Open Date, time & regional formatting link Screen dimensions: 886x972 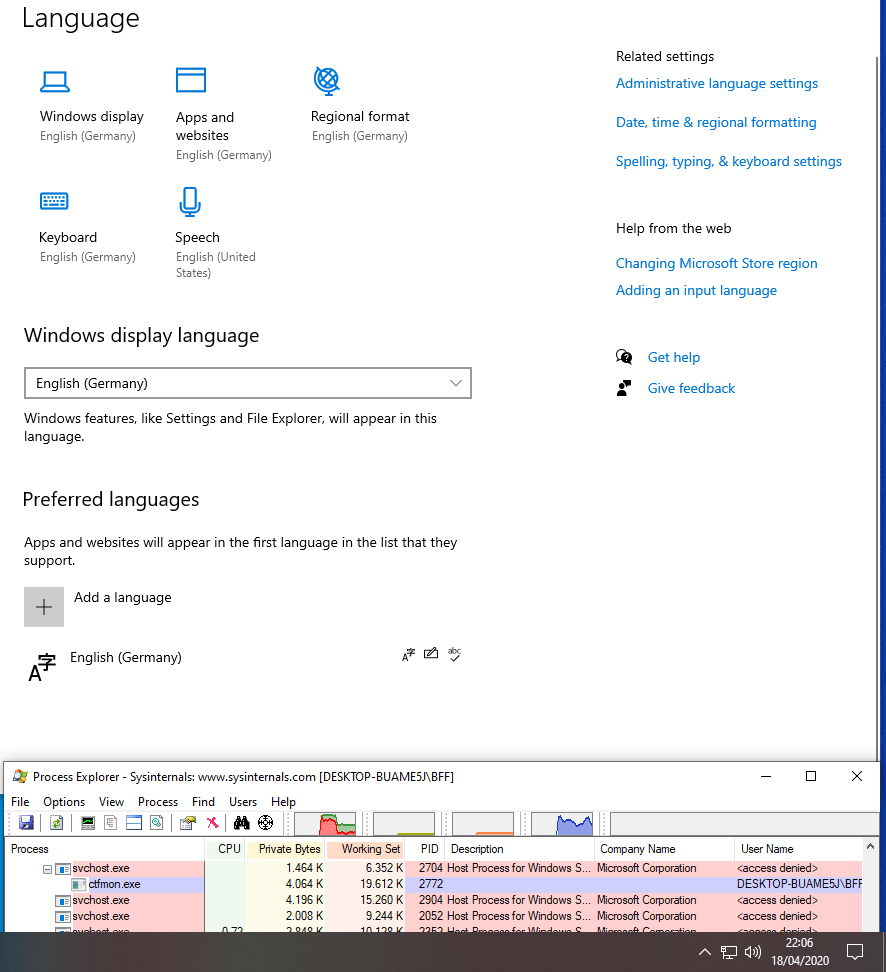(x=716, y=122)
